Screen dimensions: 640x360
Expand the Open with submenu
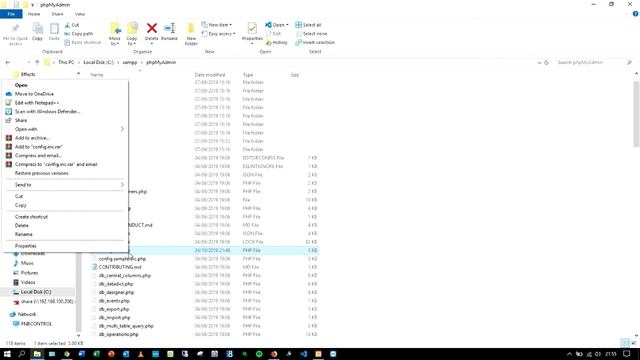(x=65, y=129)
